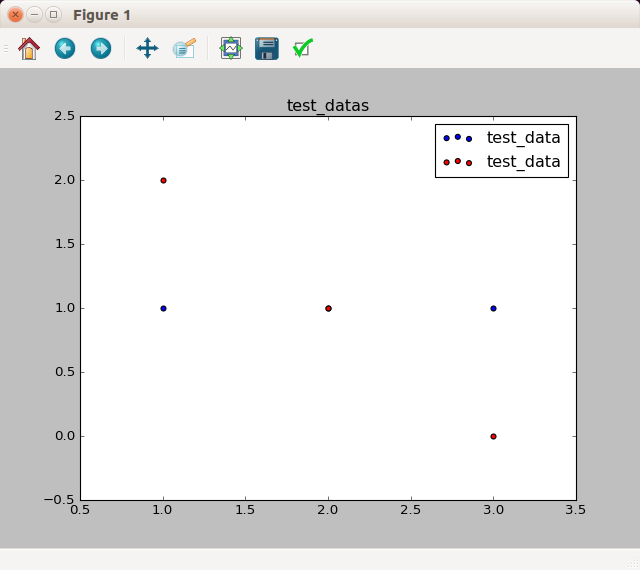
Task: Click the plot title test_datas
Action: 328,106
